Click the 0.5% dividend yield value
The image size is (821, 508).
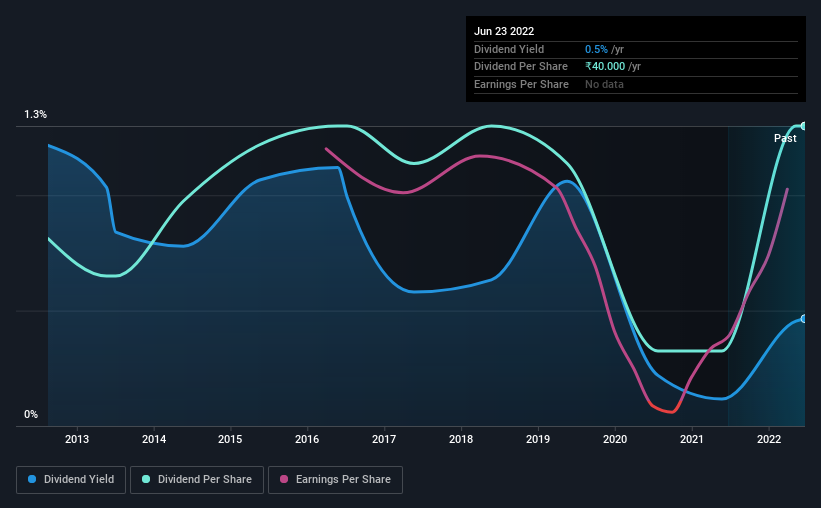(596, 49)
